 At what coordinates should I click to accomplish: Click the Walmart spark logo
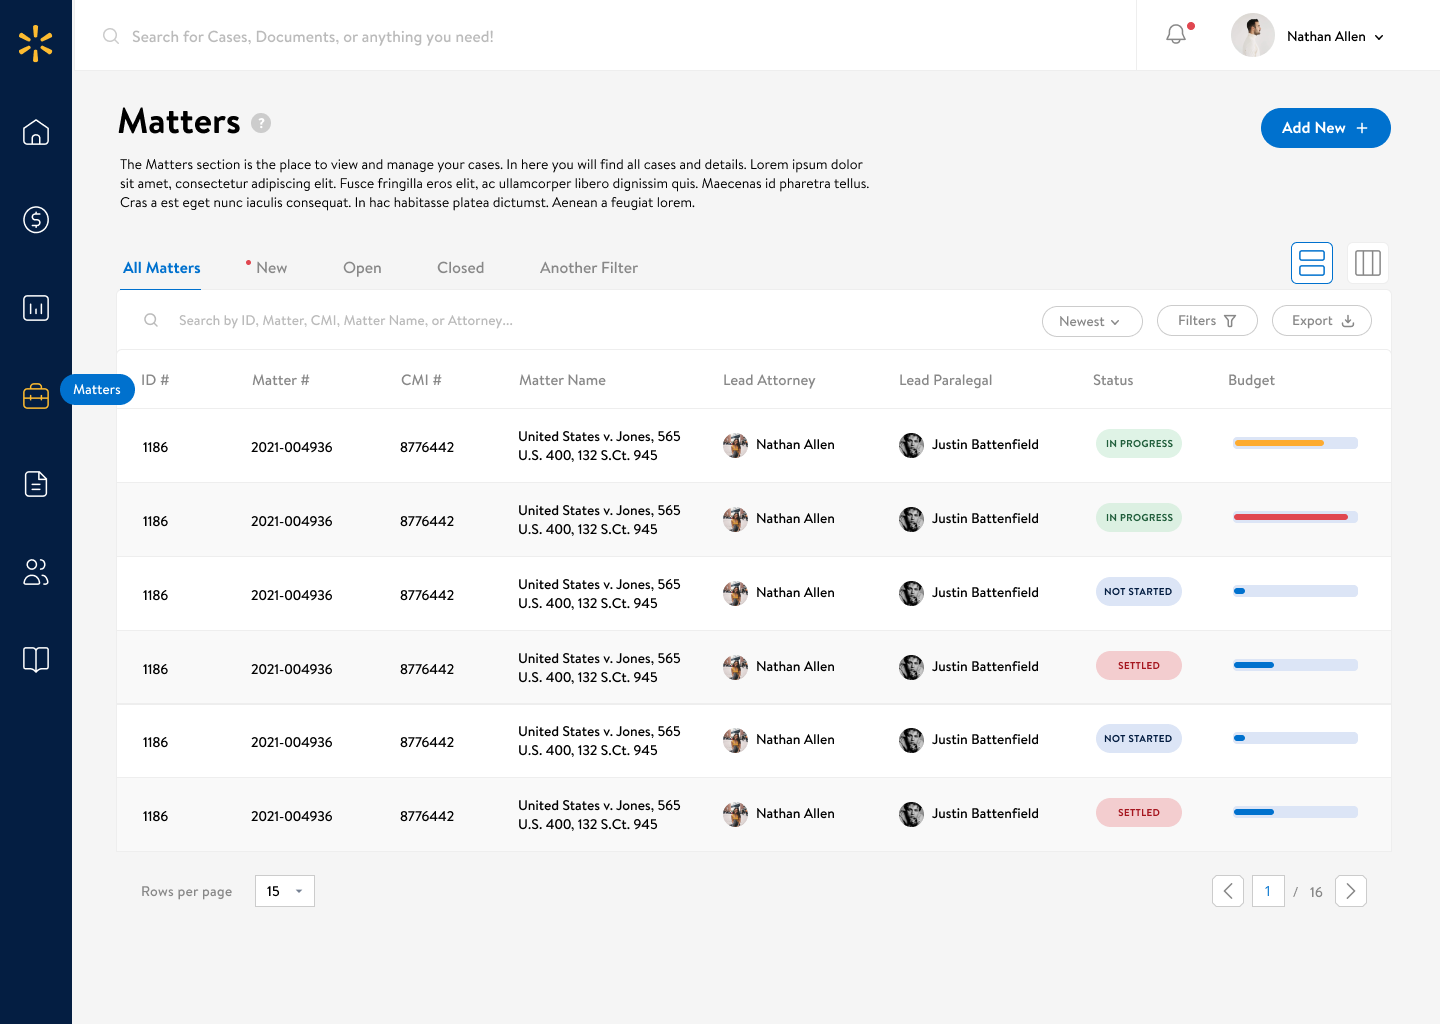pos(36,43)
